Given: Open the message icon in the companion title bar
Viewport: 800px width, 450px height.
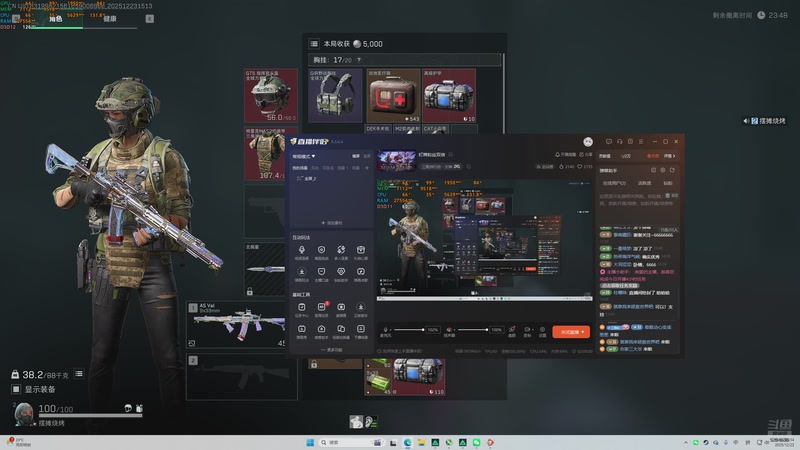Looking at the screenshot, I should tap(609, 141).
